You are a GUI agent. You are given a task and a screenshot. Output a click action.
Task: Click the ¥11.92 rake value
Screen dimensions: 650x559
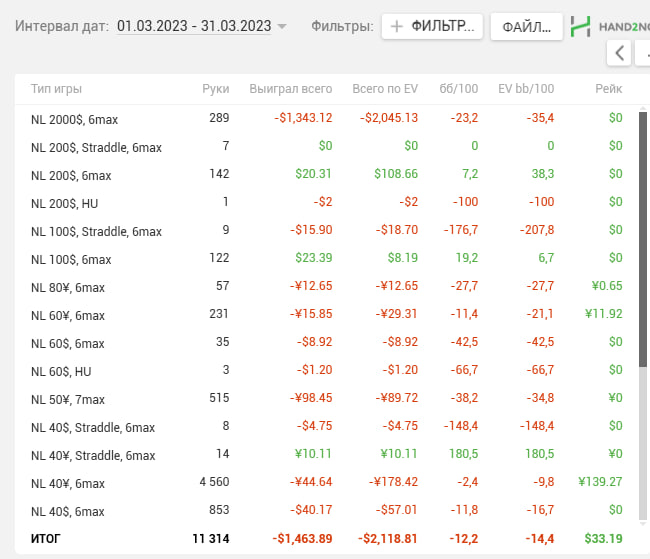tap(604, 314)
